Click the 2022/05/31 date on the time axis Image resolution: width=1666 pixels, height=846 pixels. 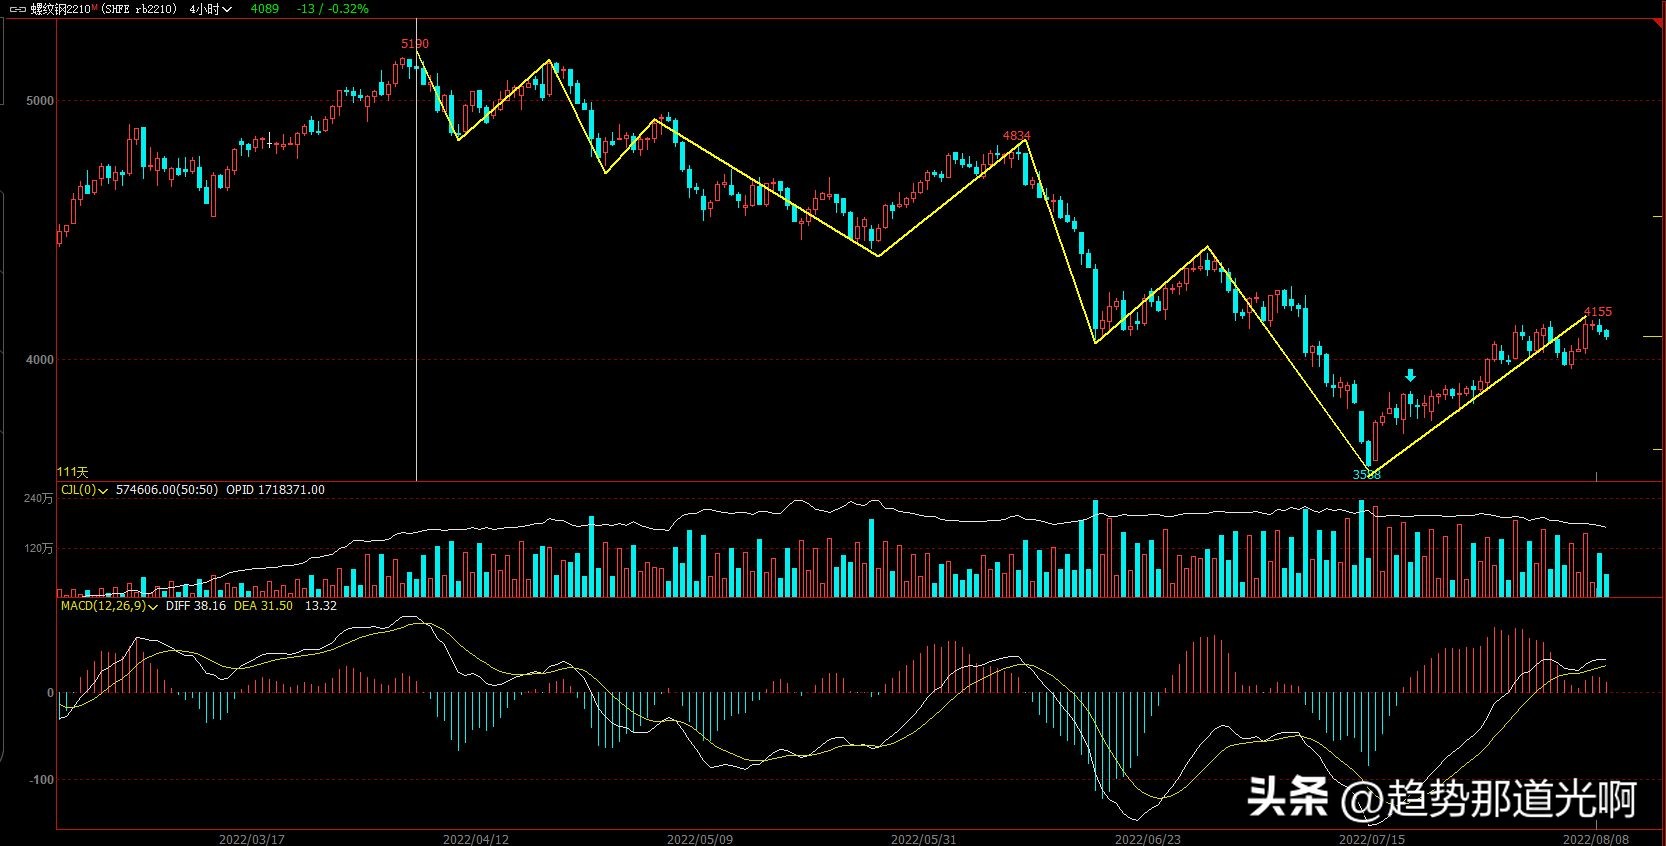(924, 839)
